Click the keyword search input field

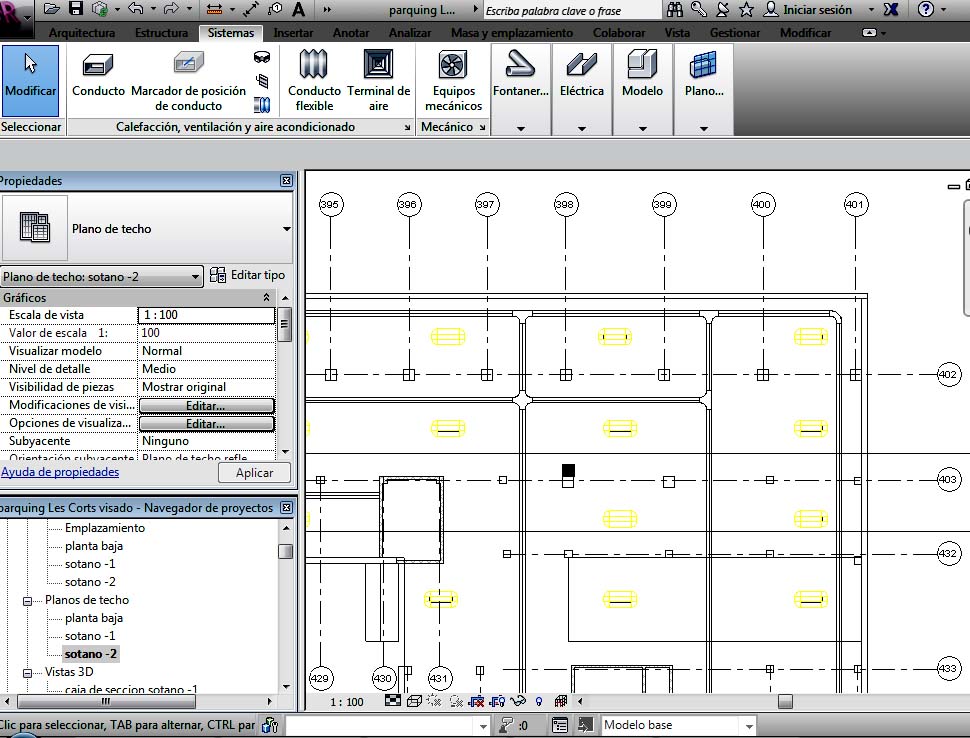(x=570, y=10)
